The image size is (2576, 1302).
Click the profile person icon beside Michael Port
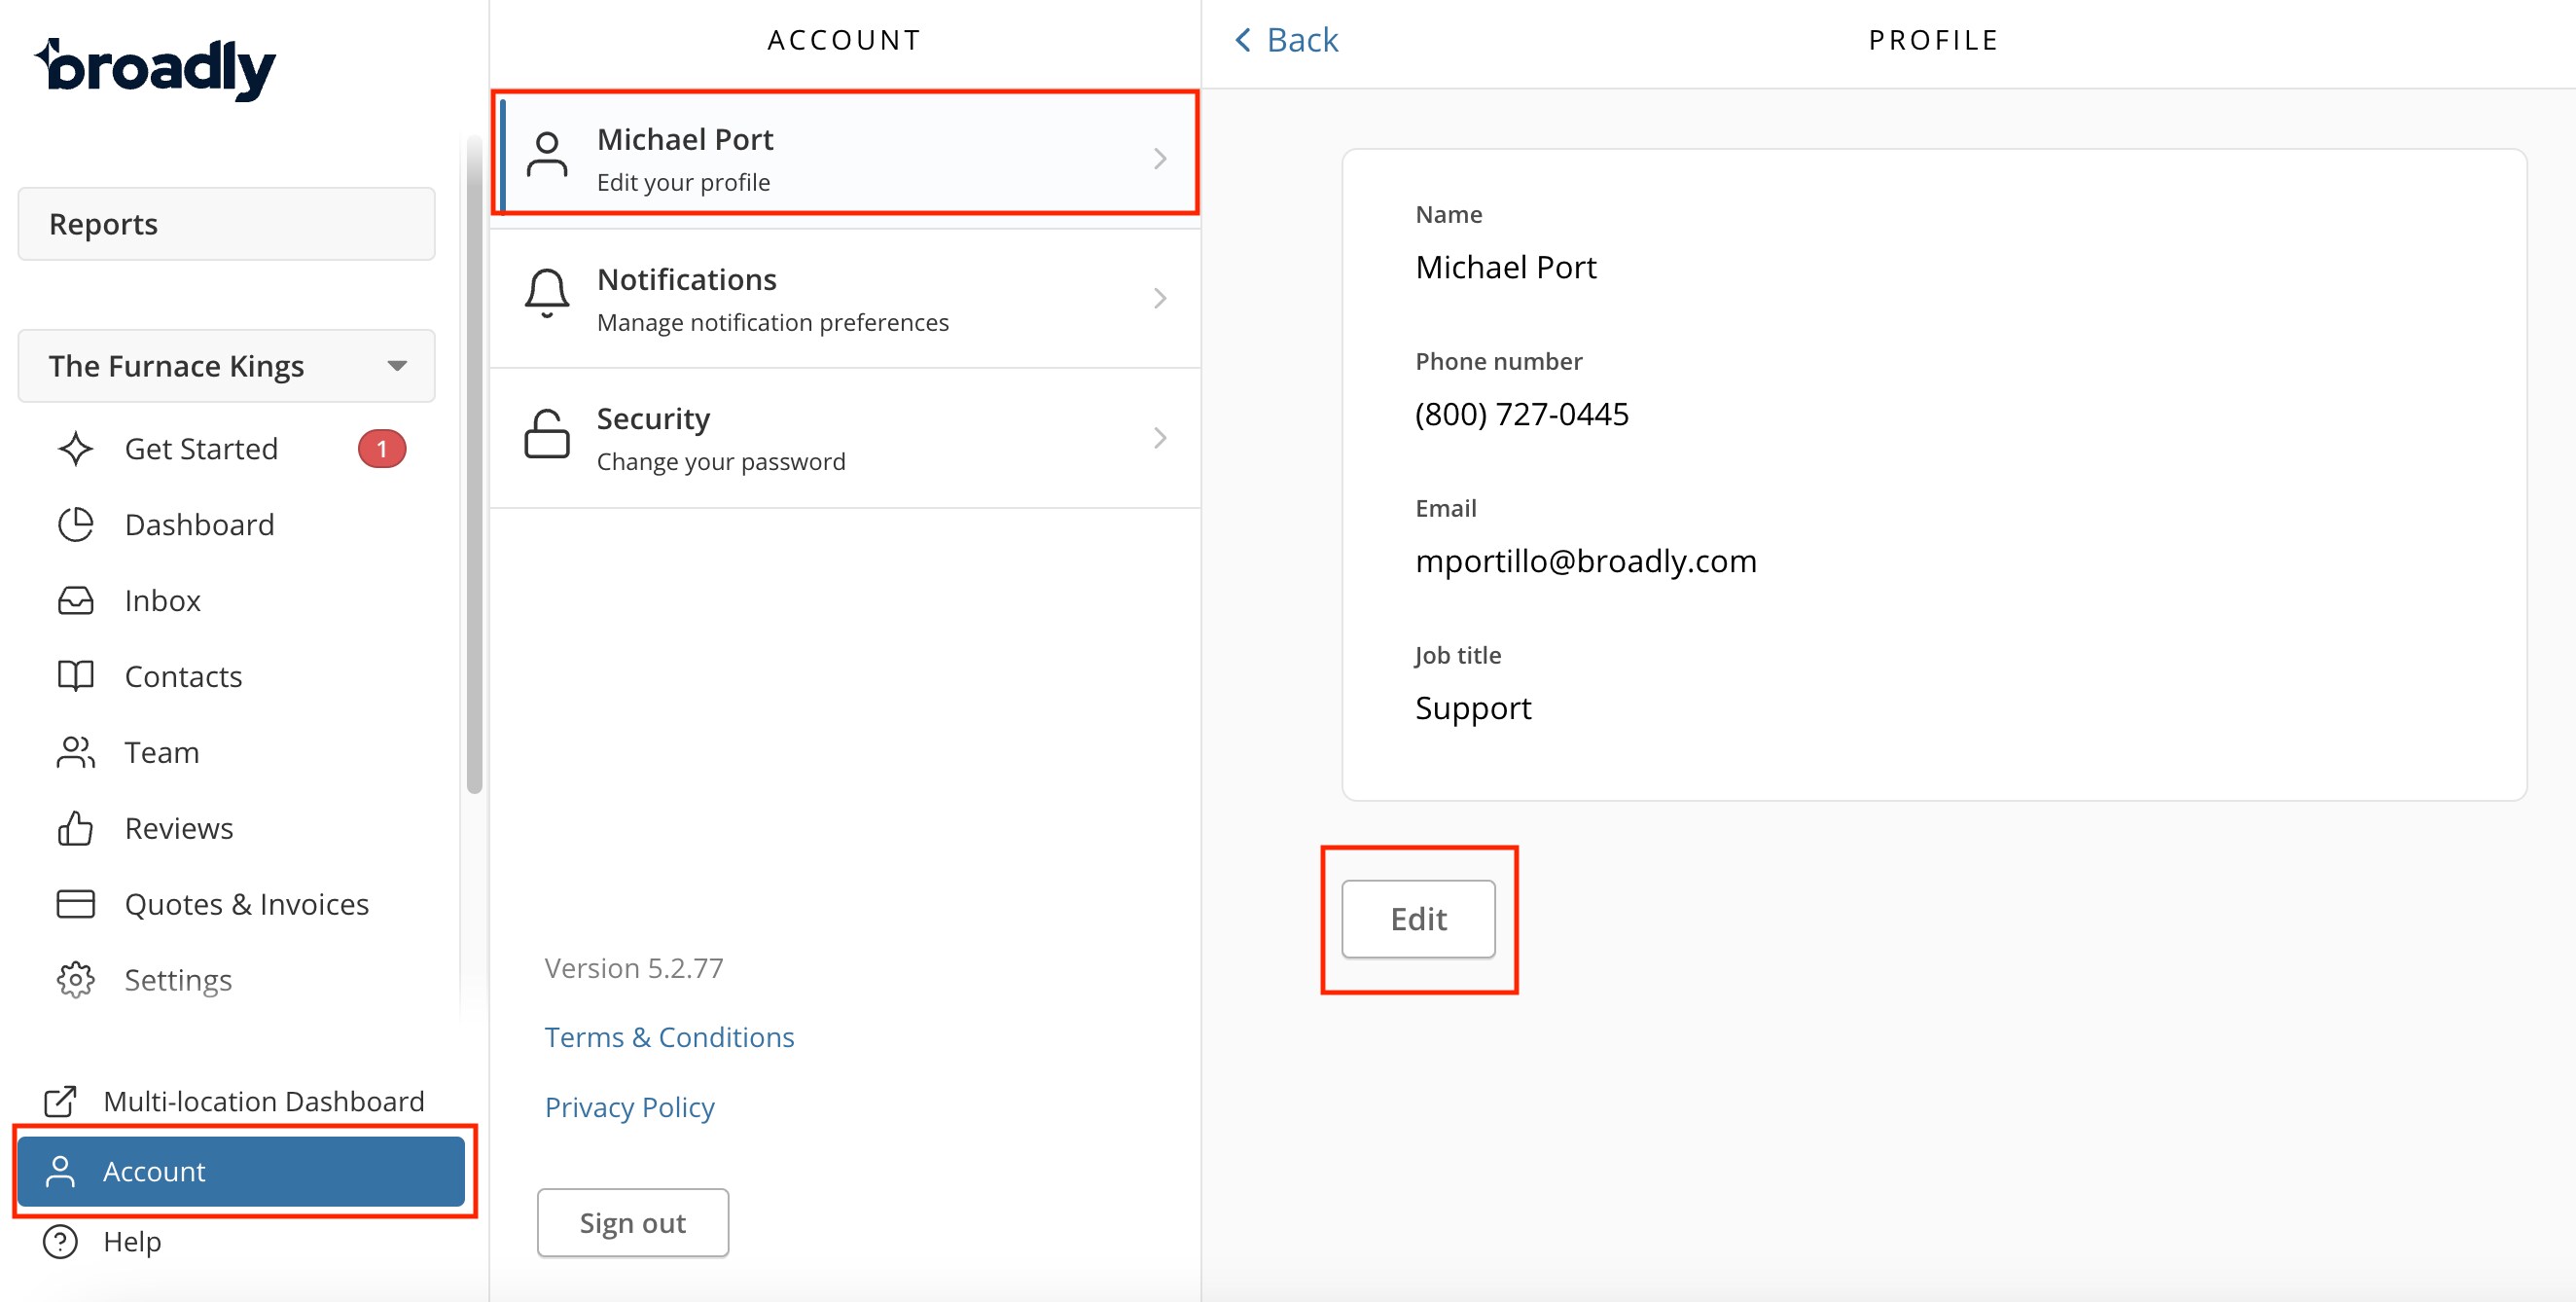pos(547,155)
